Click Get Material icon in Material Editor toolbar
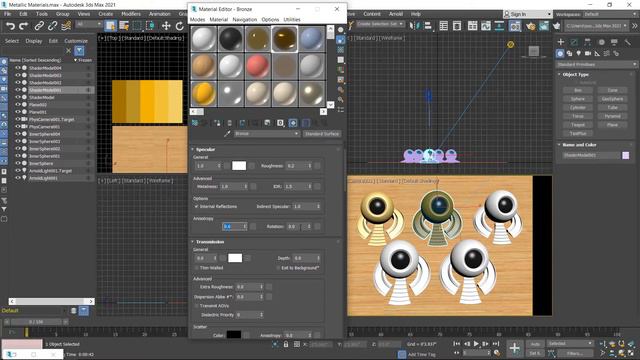Screen dimensions: 640x360 click(195, 123)
